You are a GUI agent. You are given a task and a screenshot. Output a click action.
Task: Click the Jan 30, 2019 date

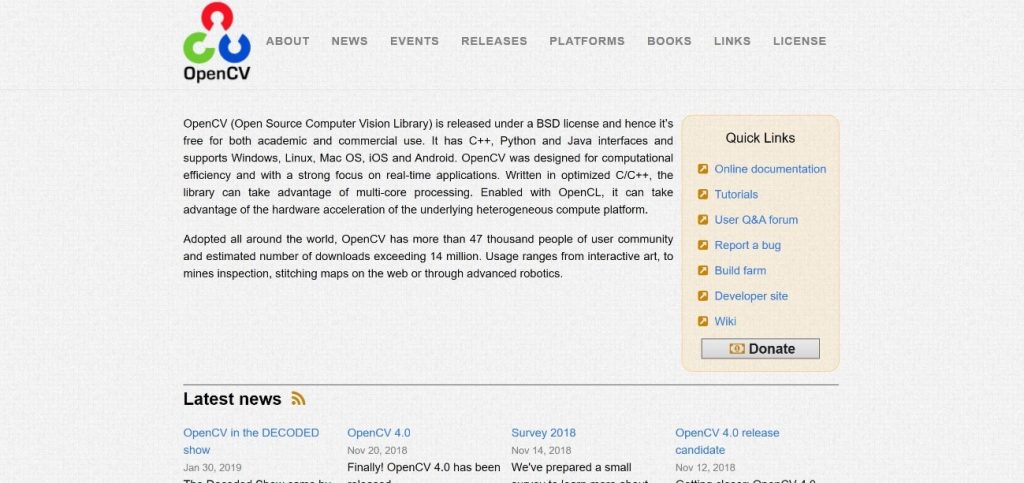tap(212, 467)
